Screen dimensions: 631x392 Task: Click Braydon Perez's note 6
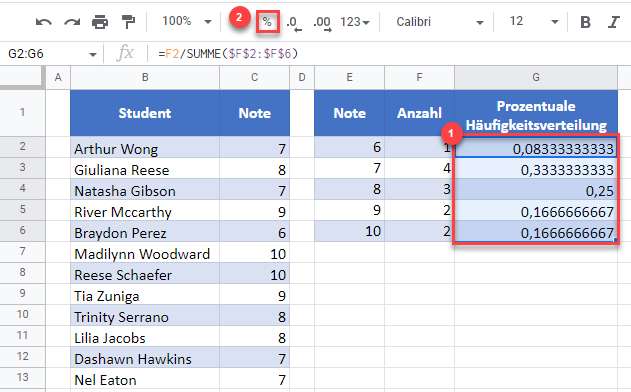tap(254, 231)
